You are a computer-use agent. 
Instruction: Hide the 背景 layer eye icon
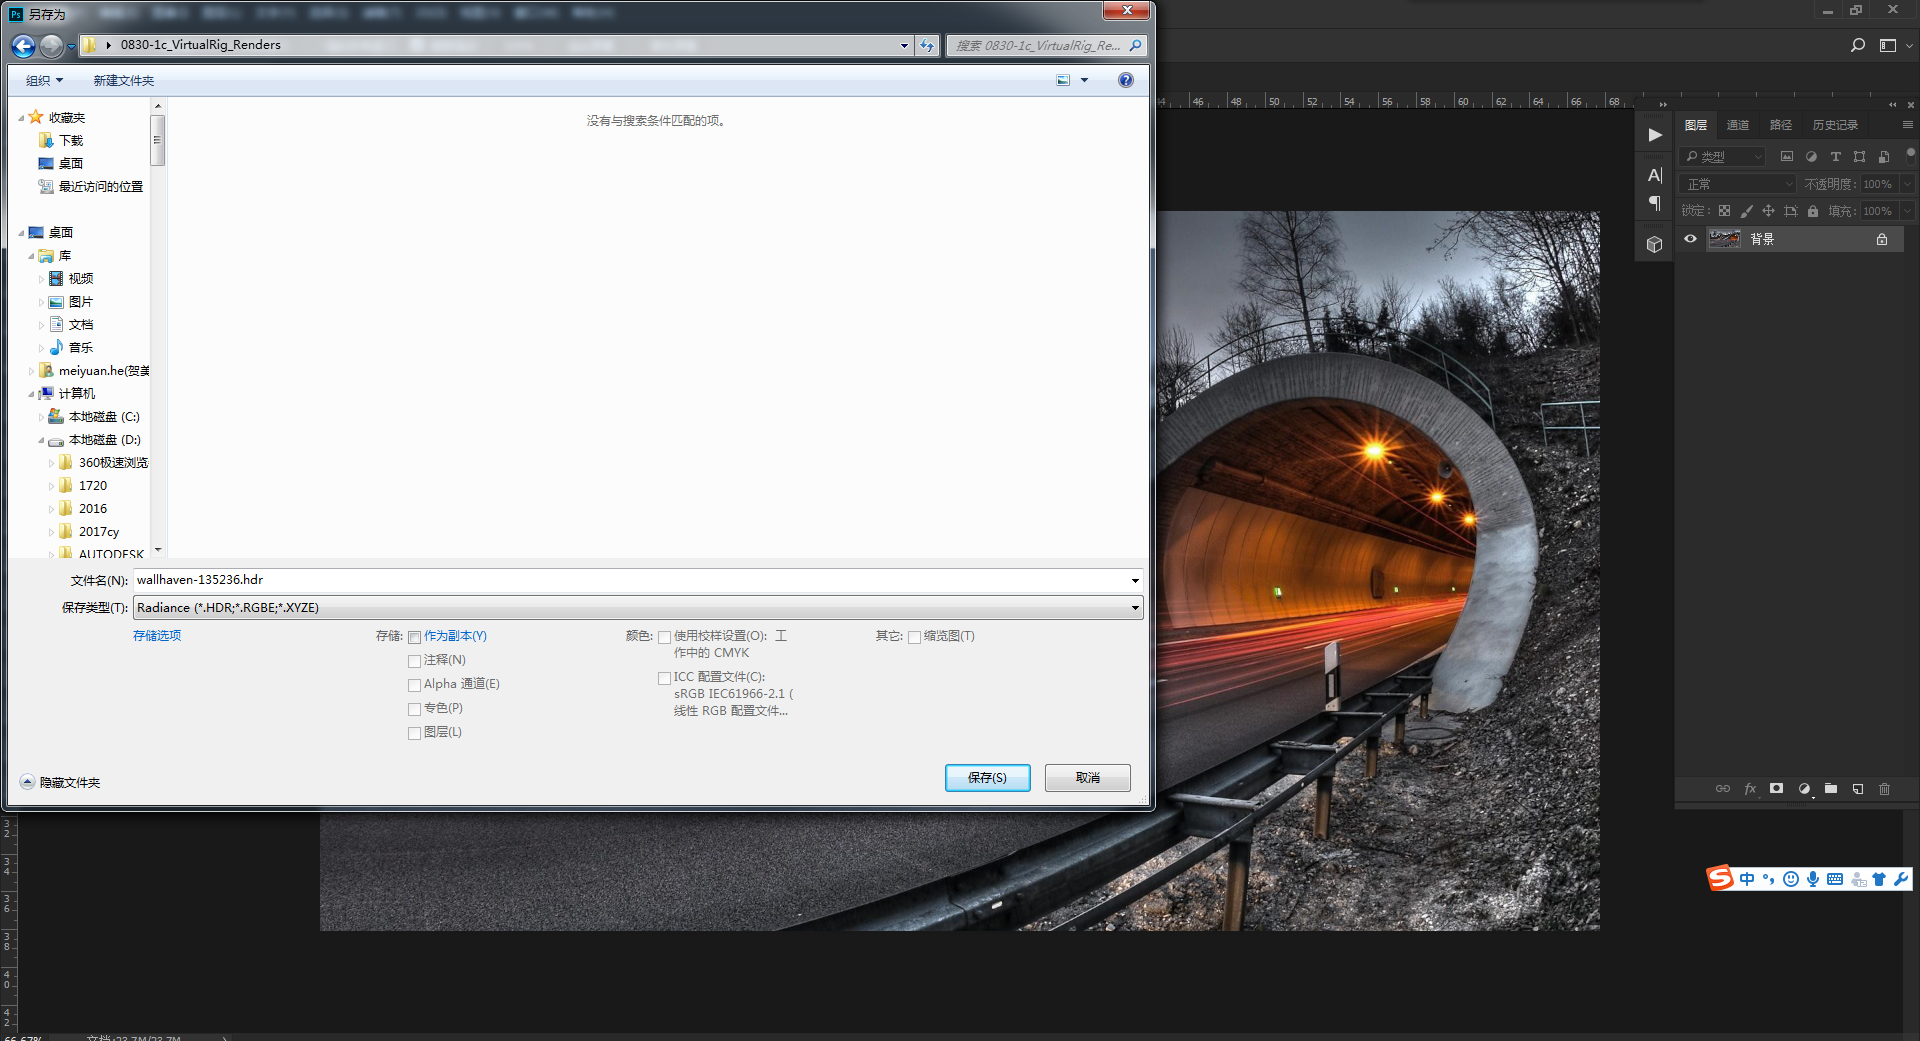(1691, 239)
